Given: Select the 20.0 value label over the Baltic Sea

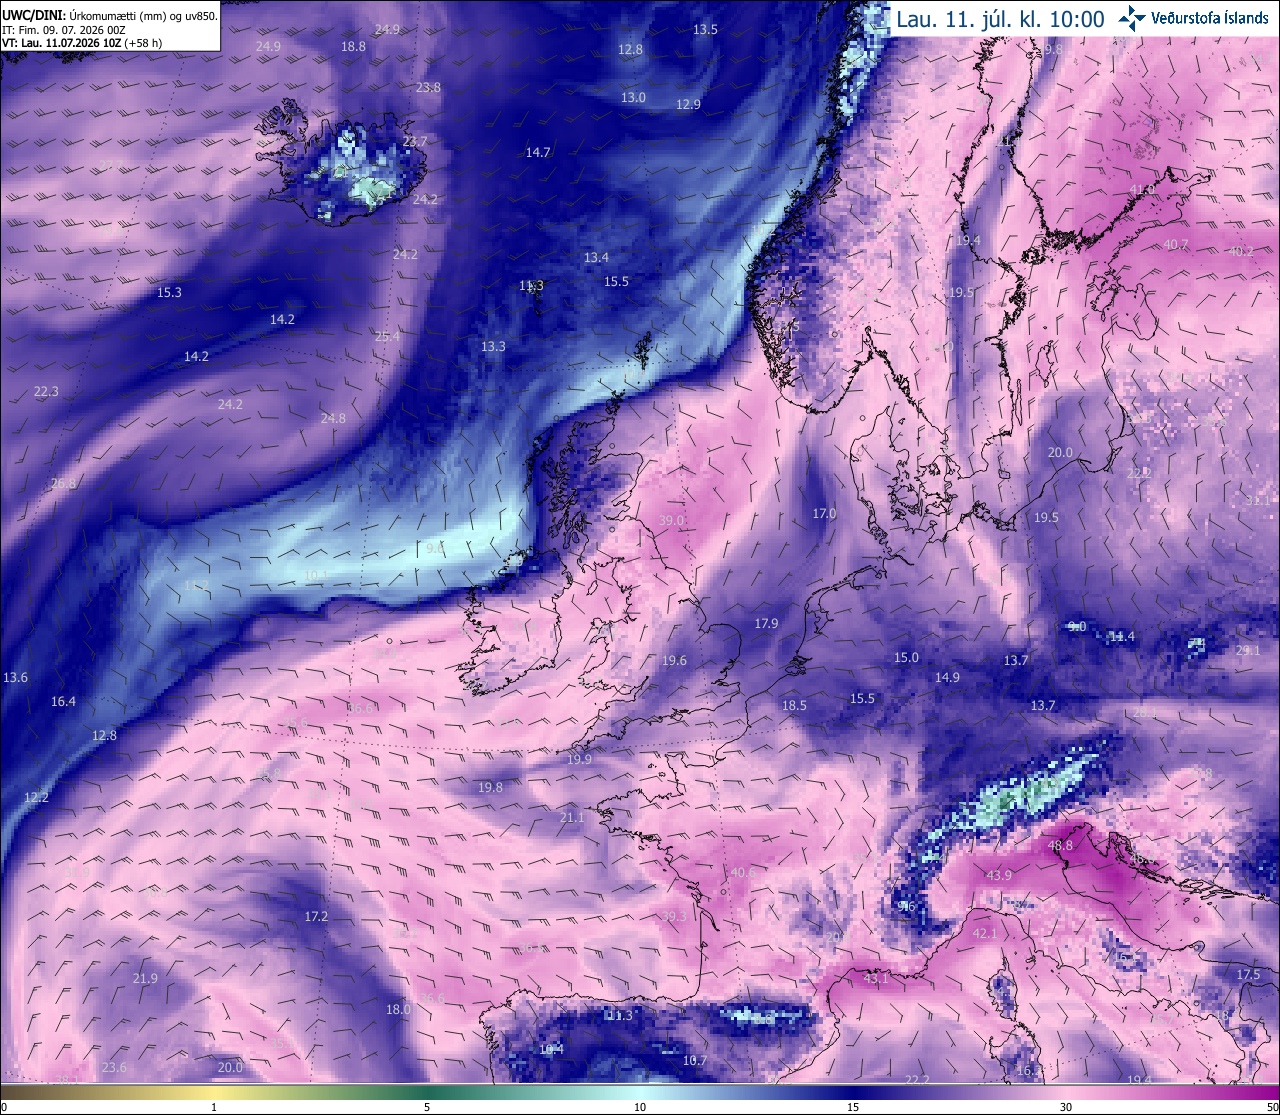Looking at the screenshot, I should tap(1060, 452).
